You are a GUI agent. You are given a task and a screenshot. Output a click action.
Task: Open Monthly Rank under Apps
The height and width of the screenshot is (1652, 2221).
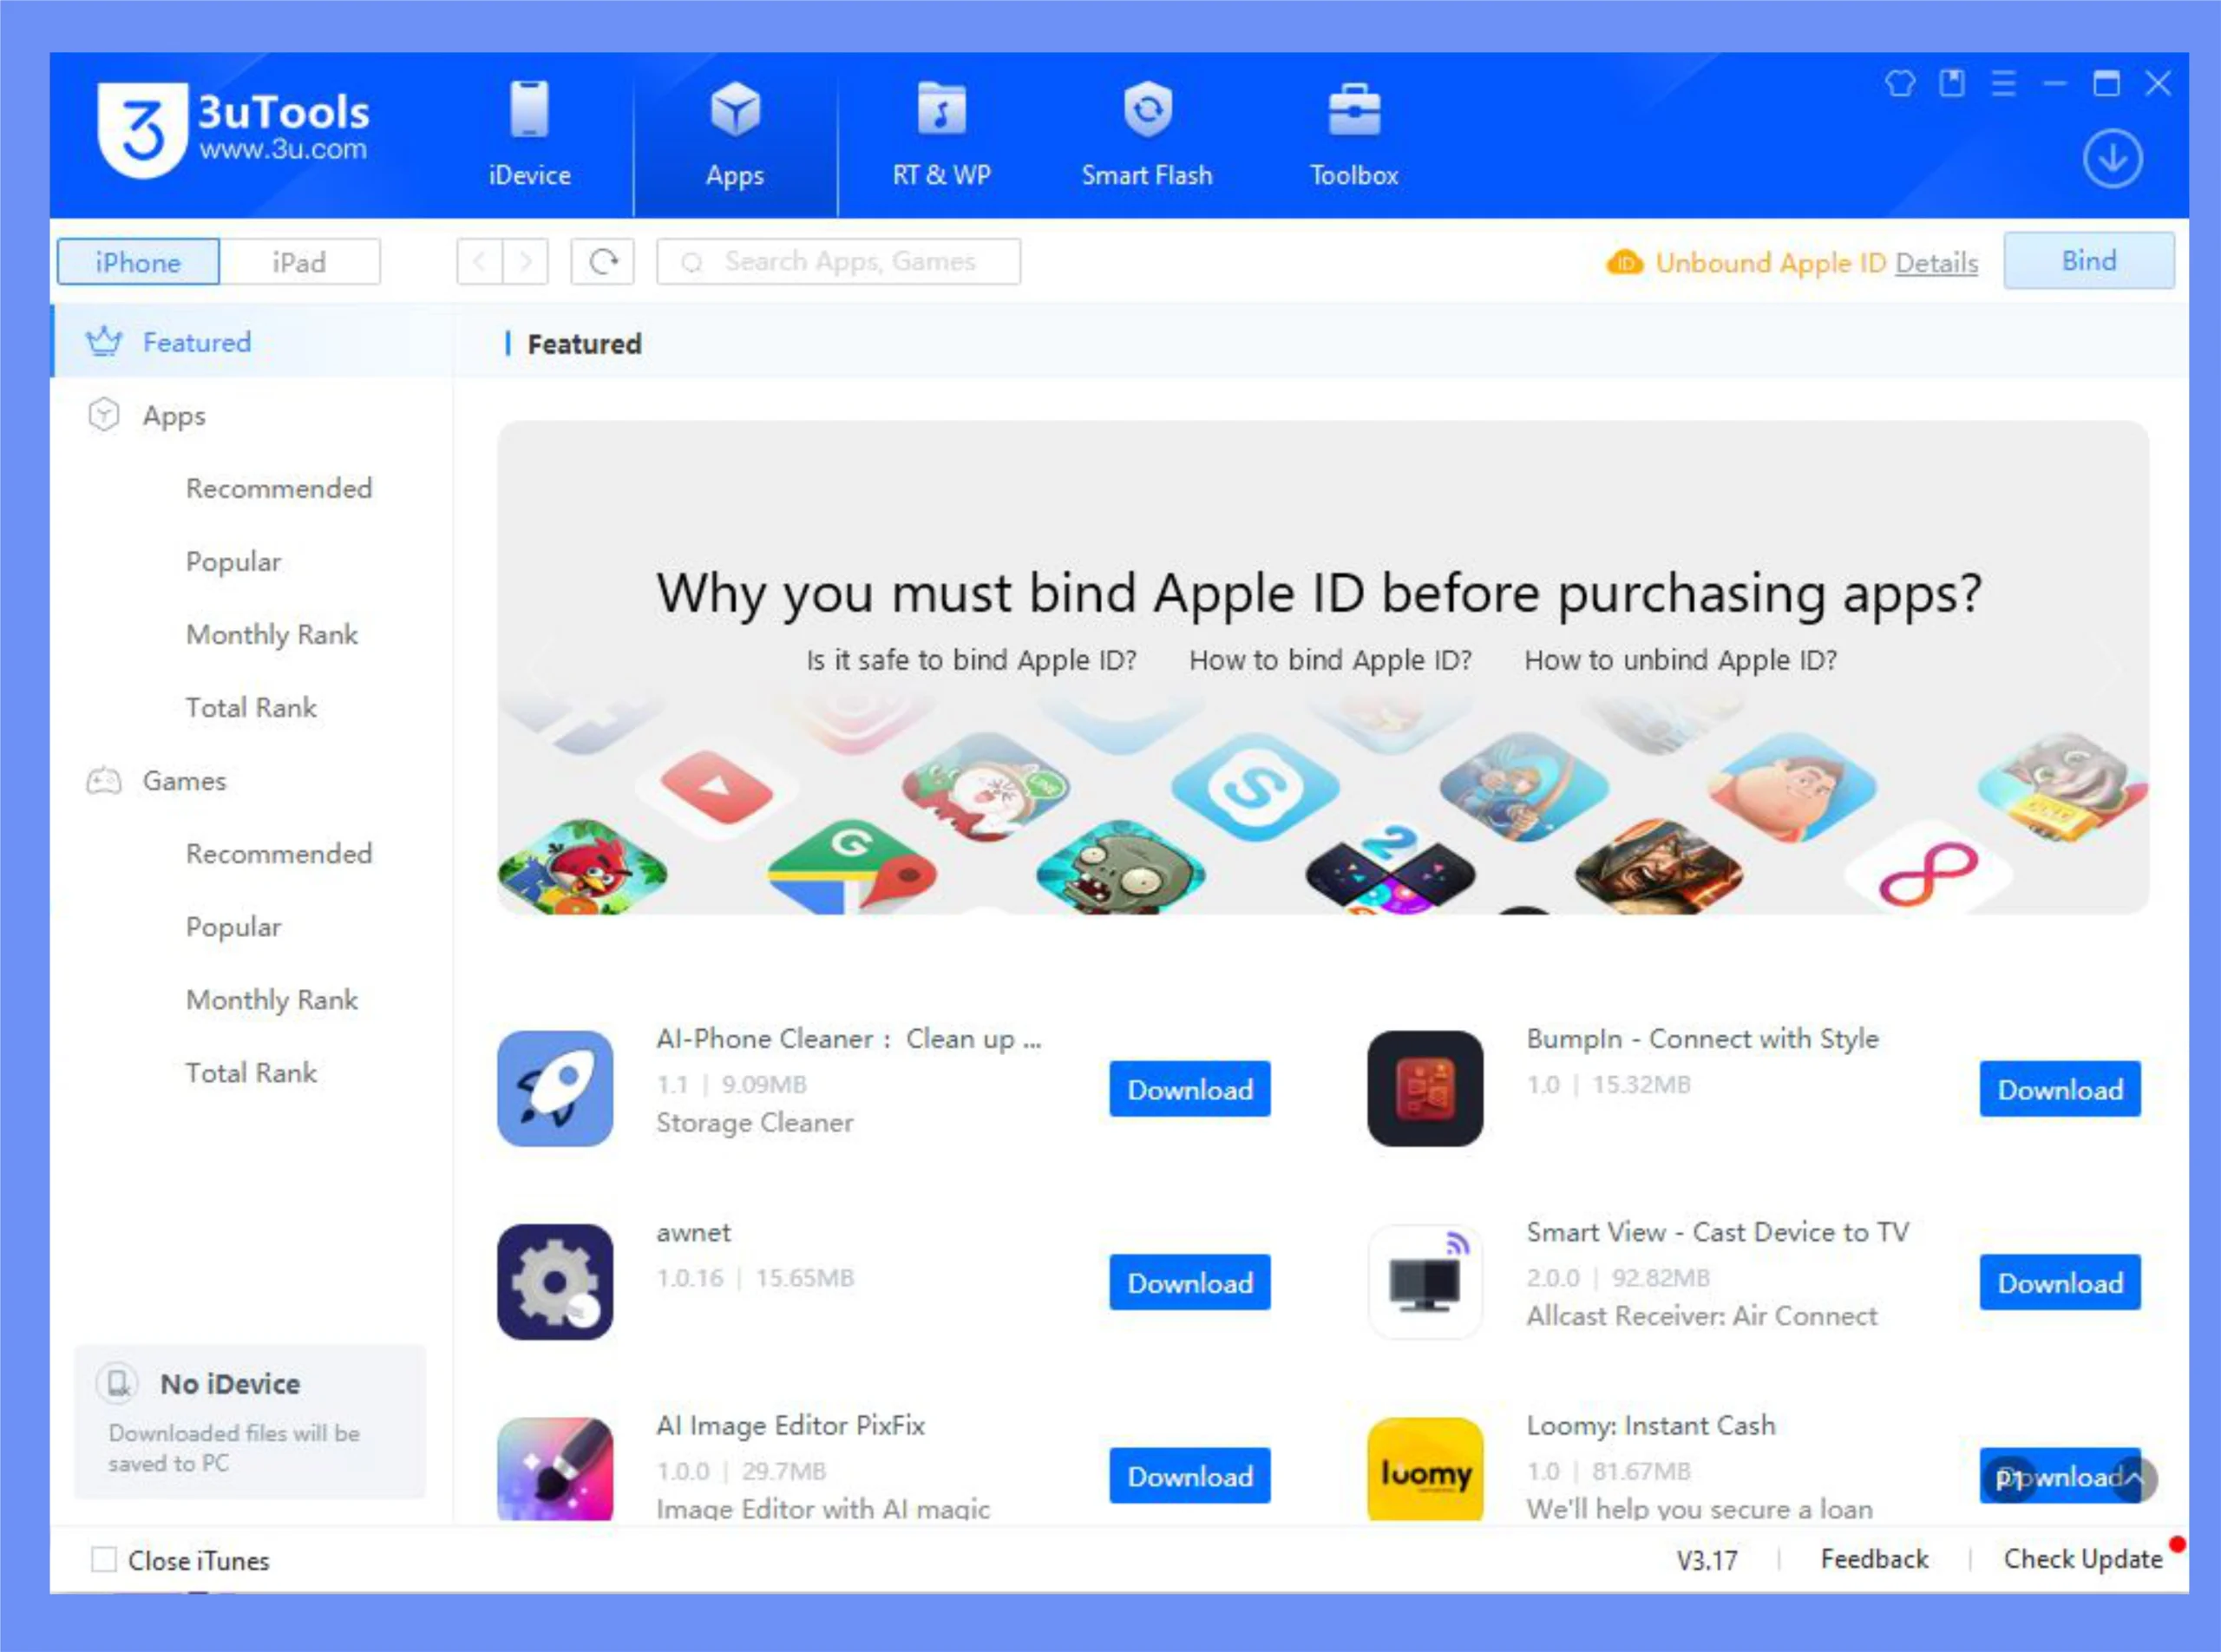point(271,634)
